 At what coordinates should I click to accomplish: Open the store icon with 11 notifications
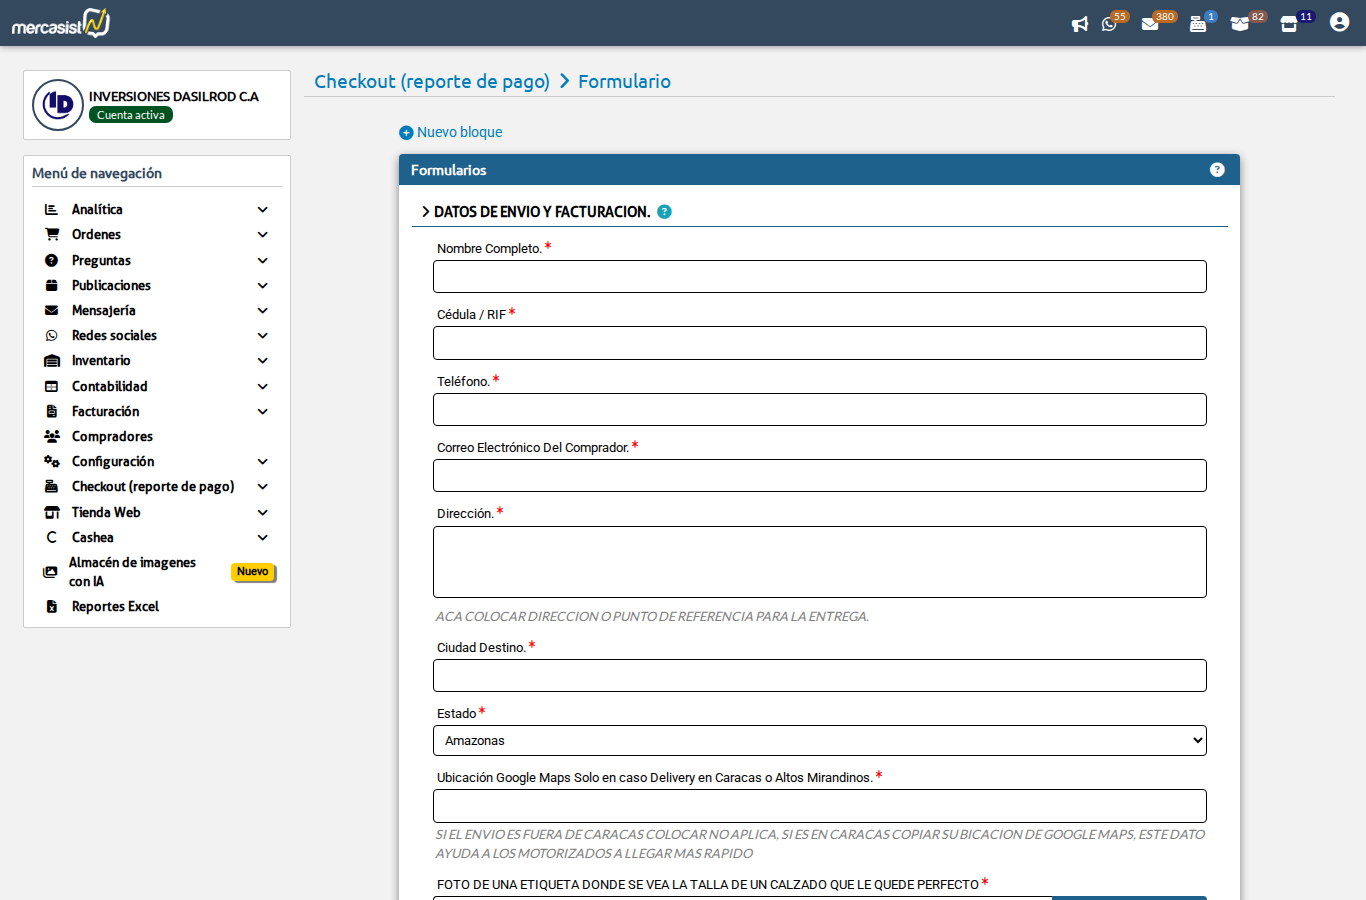(1289, 23)
